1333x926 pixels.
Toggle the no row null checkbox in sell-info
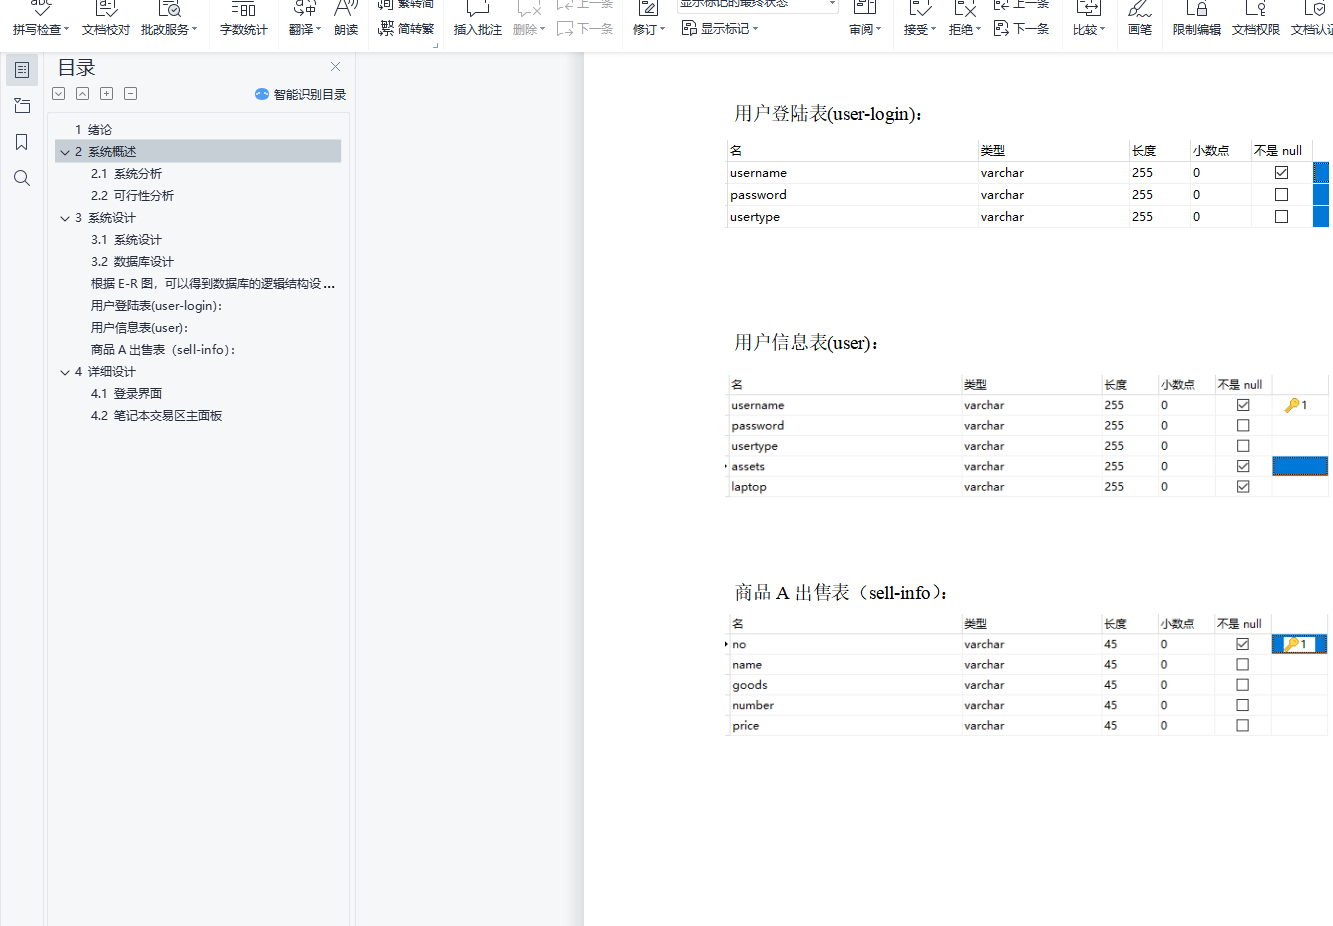[1243, 644]
